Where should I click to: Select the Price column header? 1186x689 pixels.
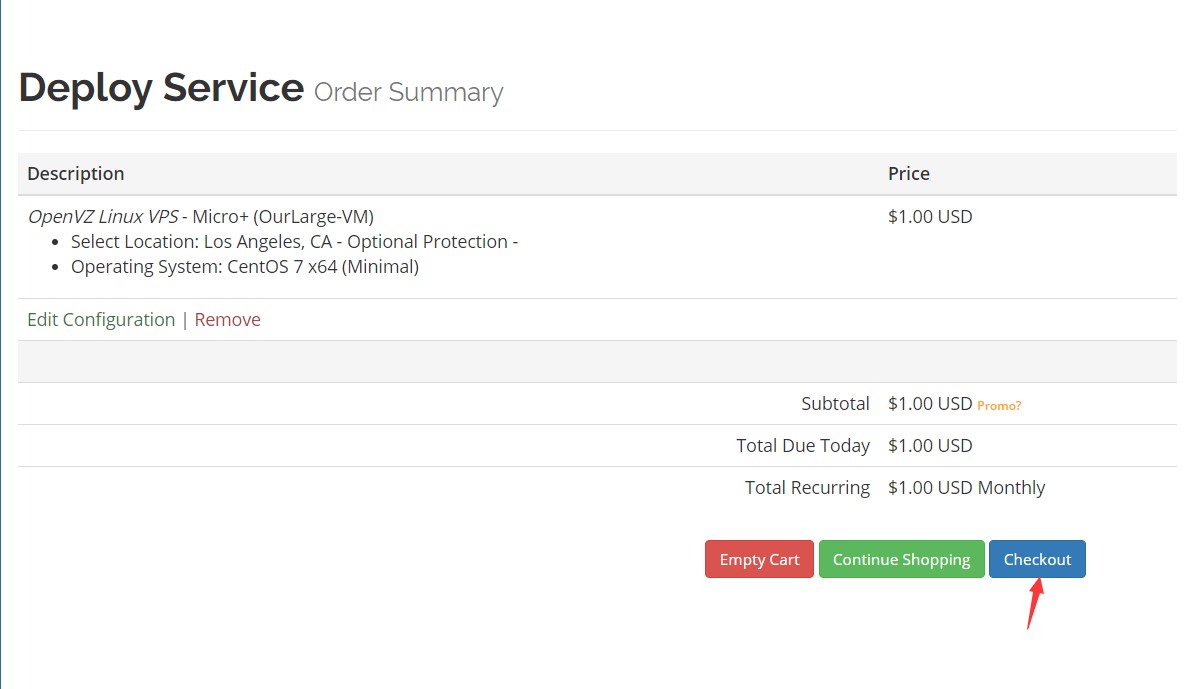point(908,173)
